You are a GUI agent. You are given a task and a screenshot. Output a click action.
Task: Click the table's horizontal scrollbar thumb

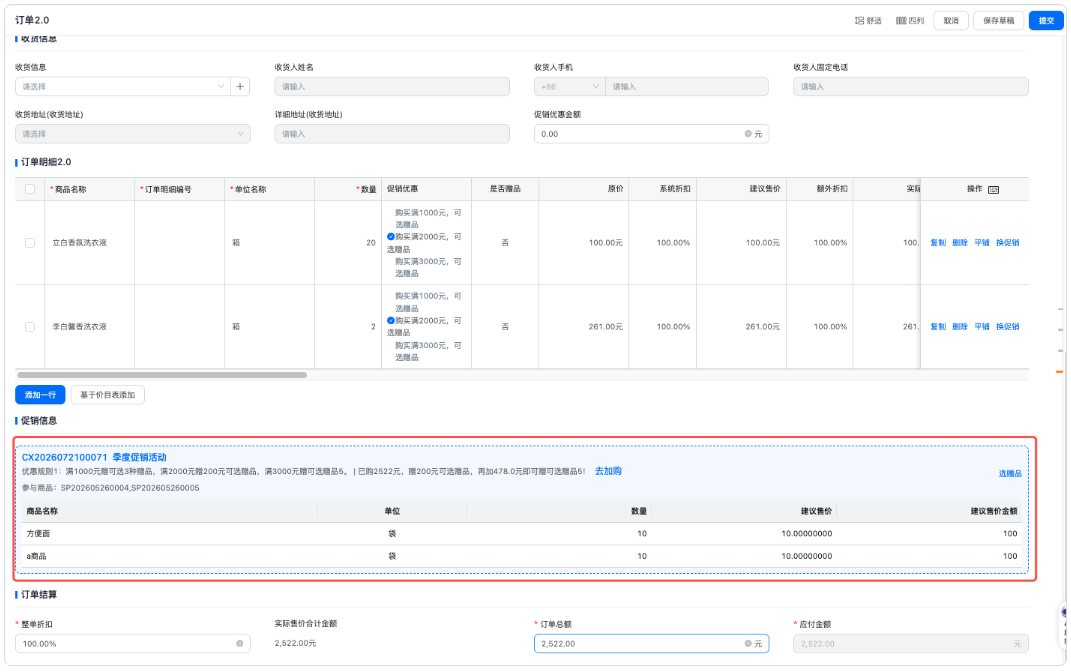point(162,375)
